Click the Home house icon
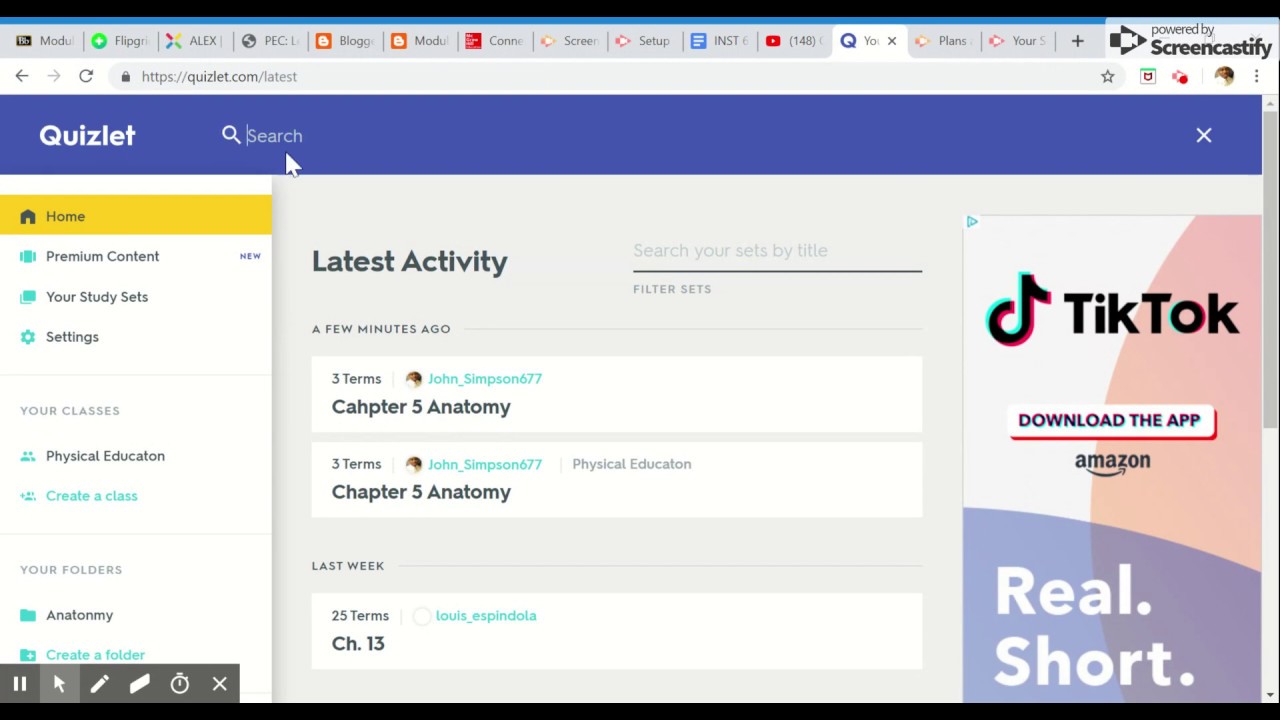Image resolution: width=1280 pixels, height=720 pixels. (28, 216)
